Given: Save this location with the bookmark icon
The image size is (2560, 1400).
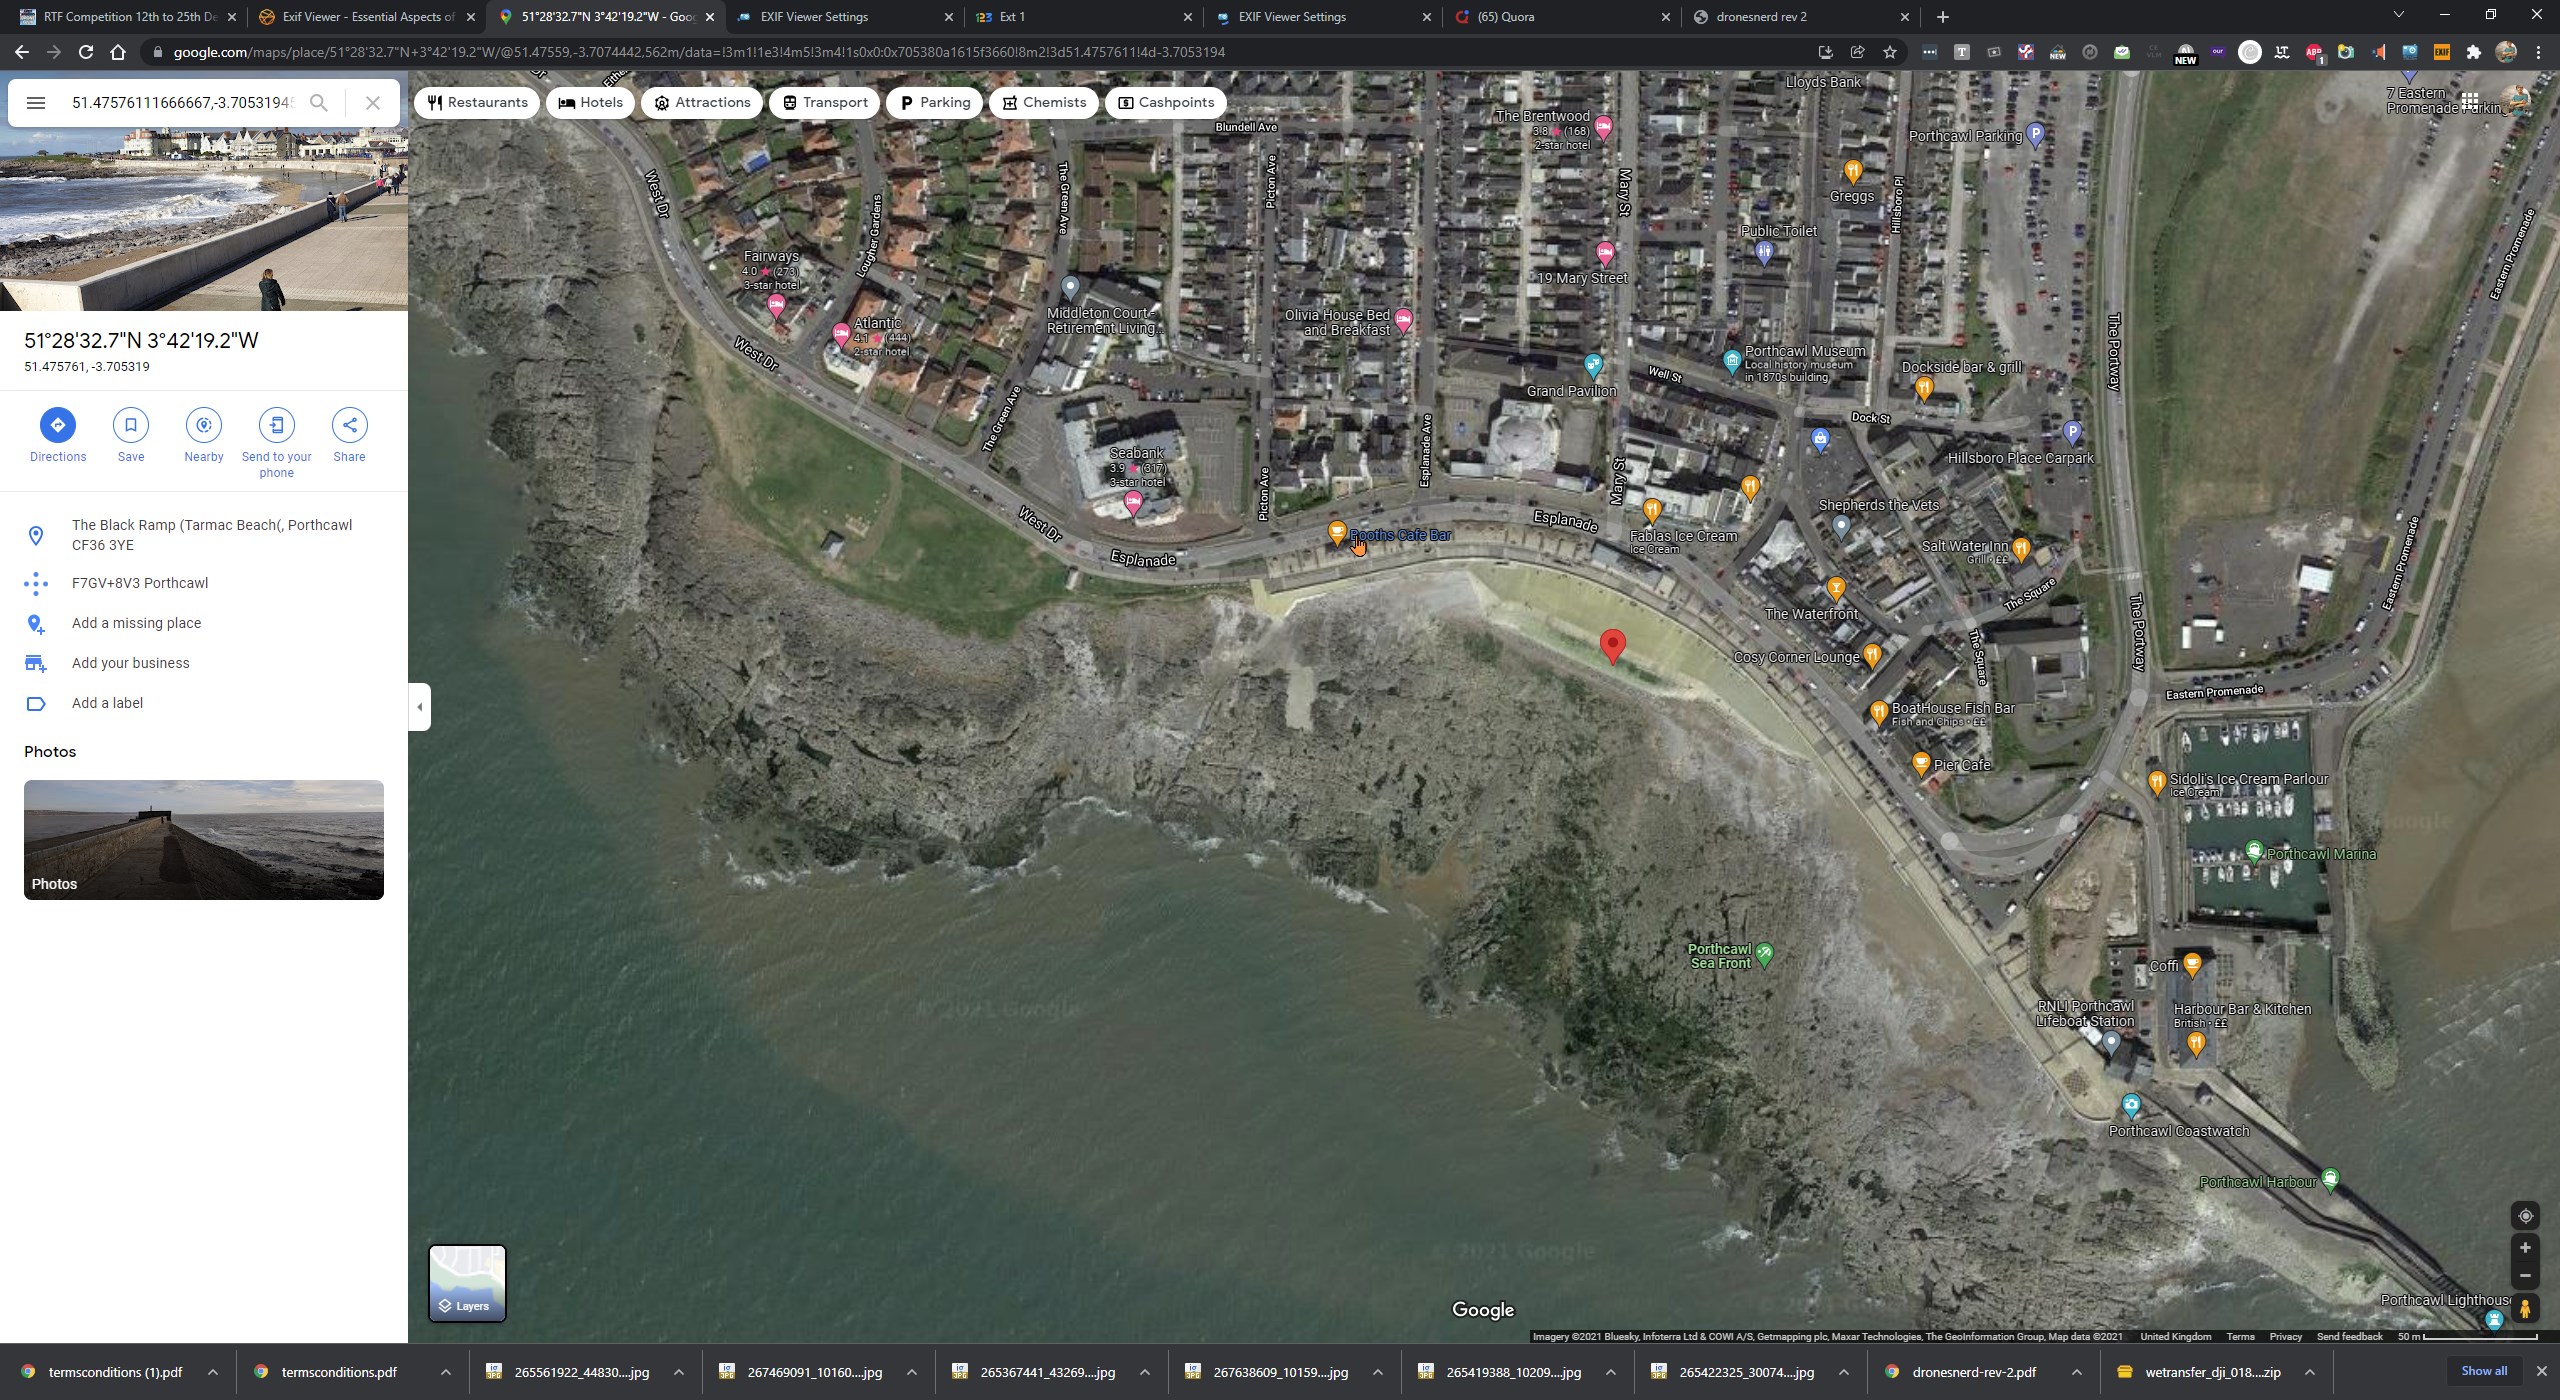Looking at the screenshot, I should pos(131,425).
